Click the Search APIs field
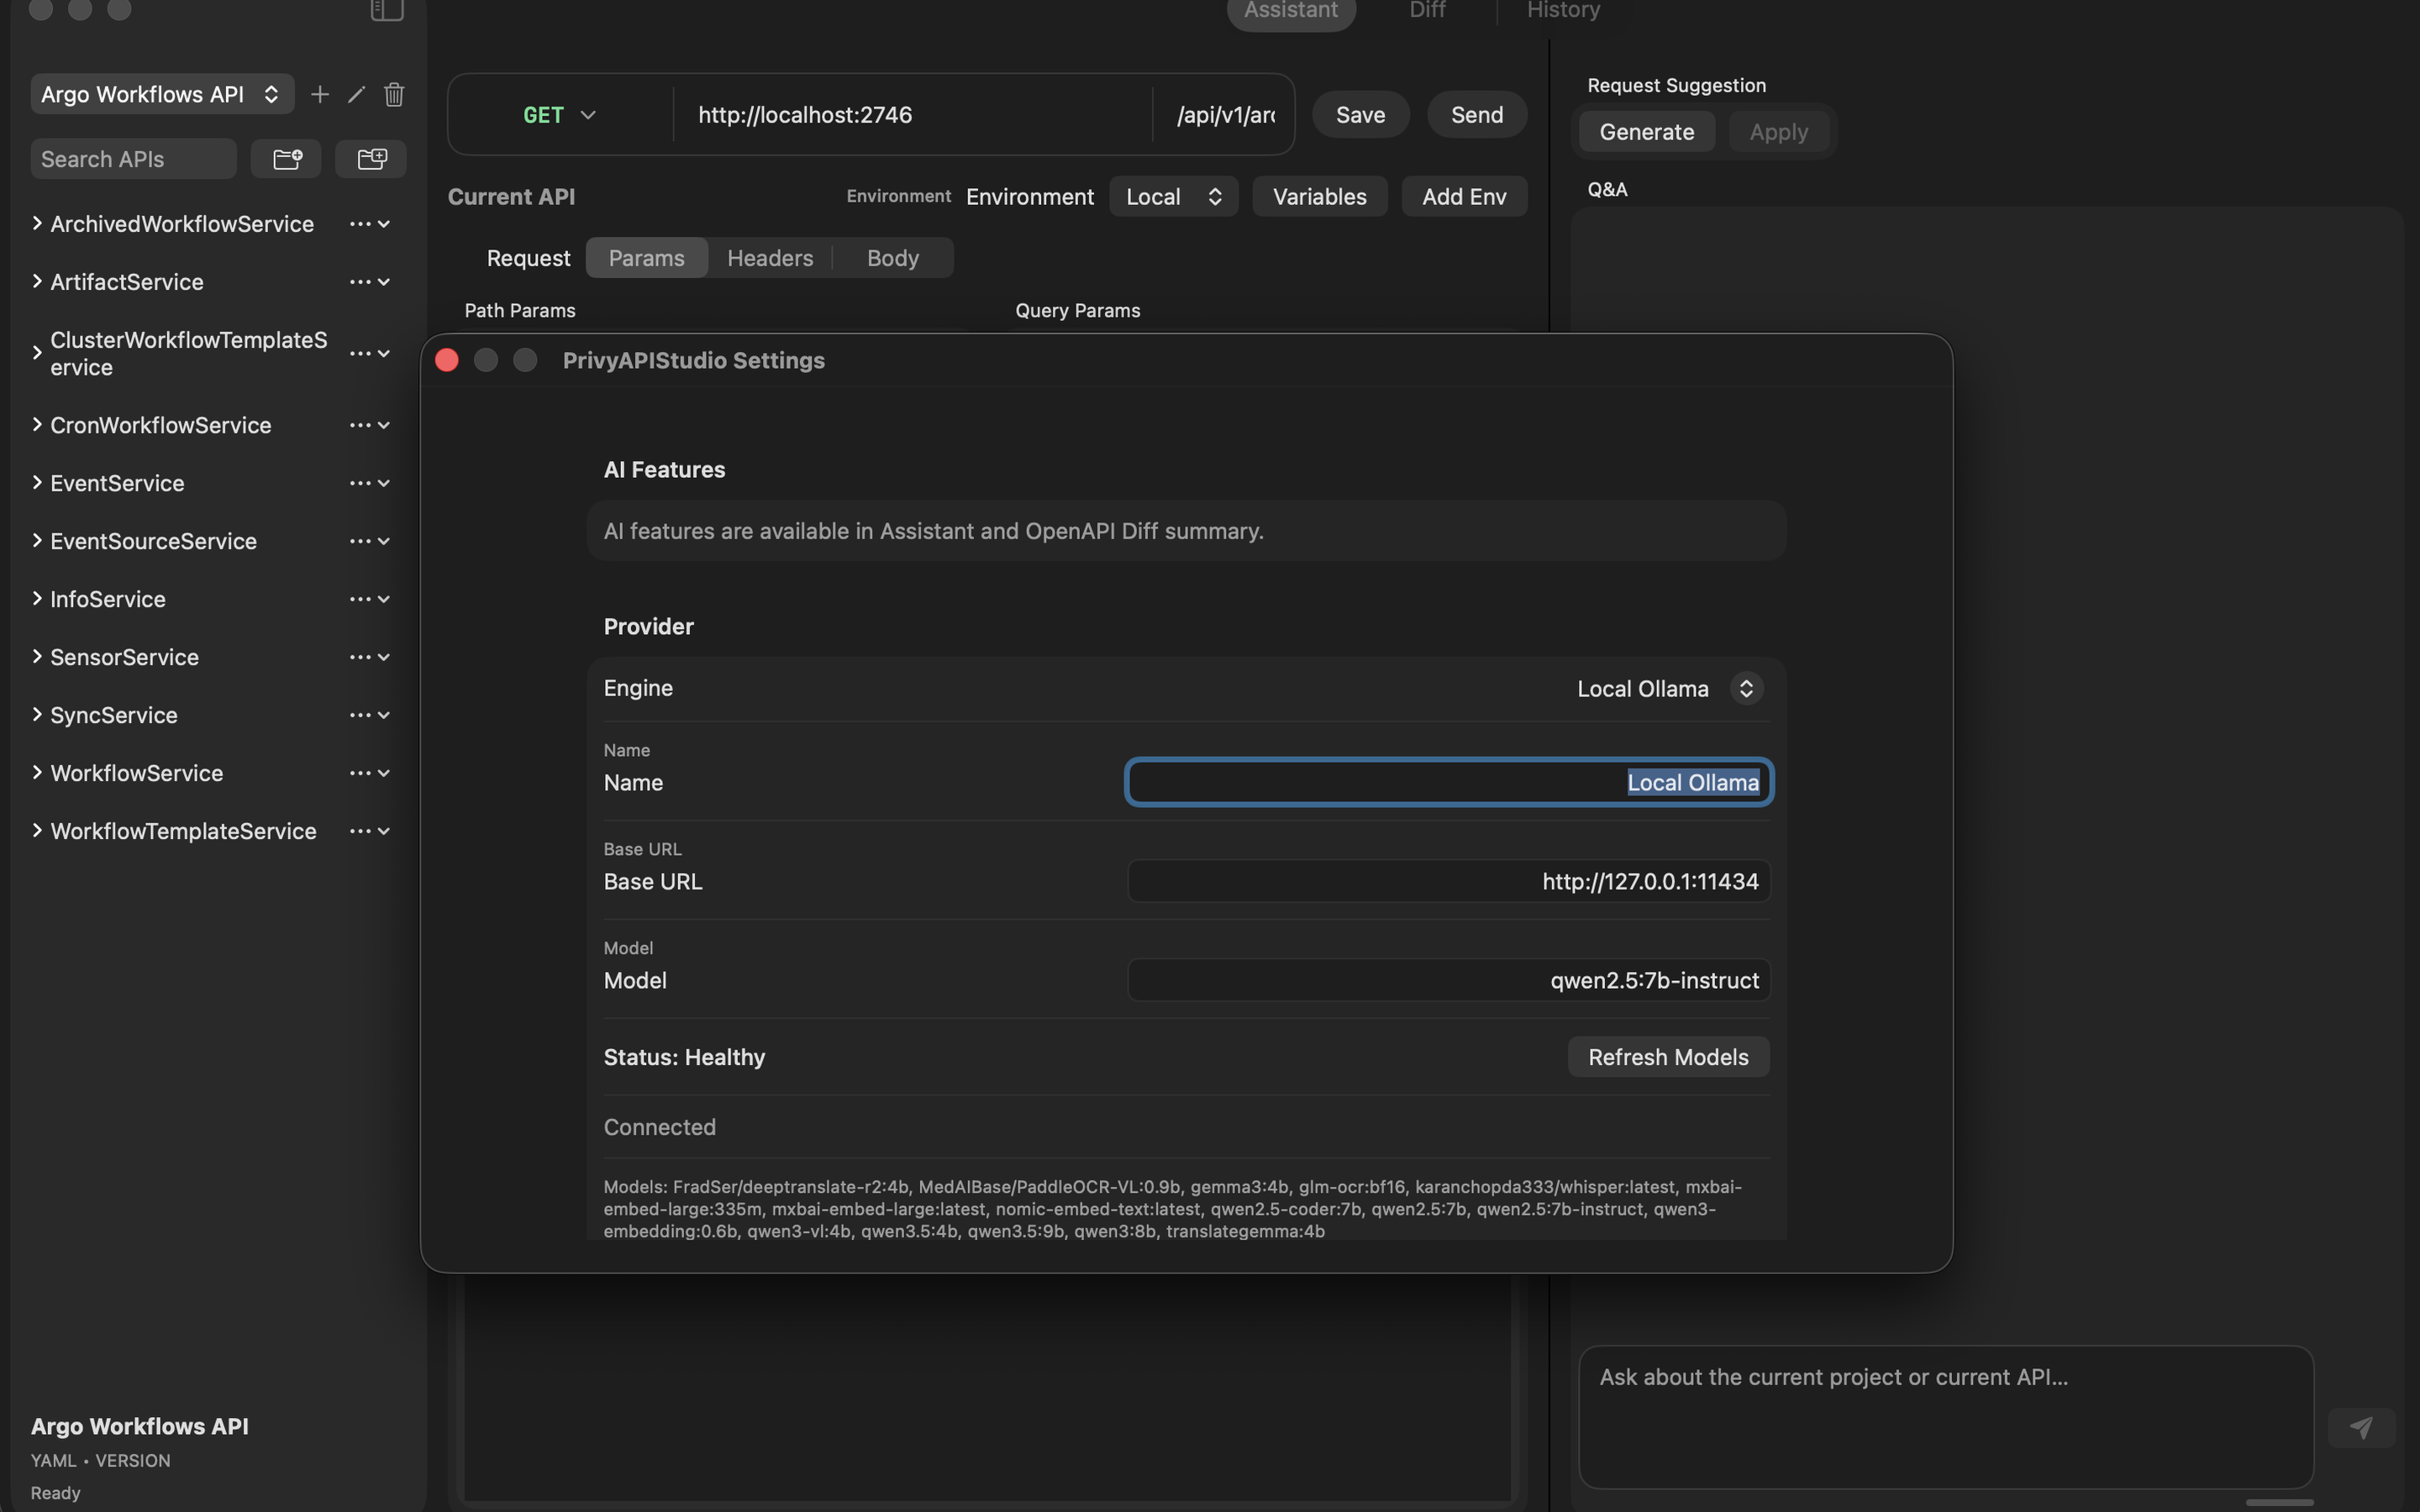The image size is (2420, 1512). [133, 159]
